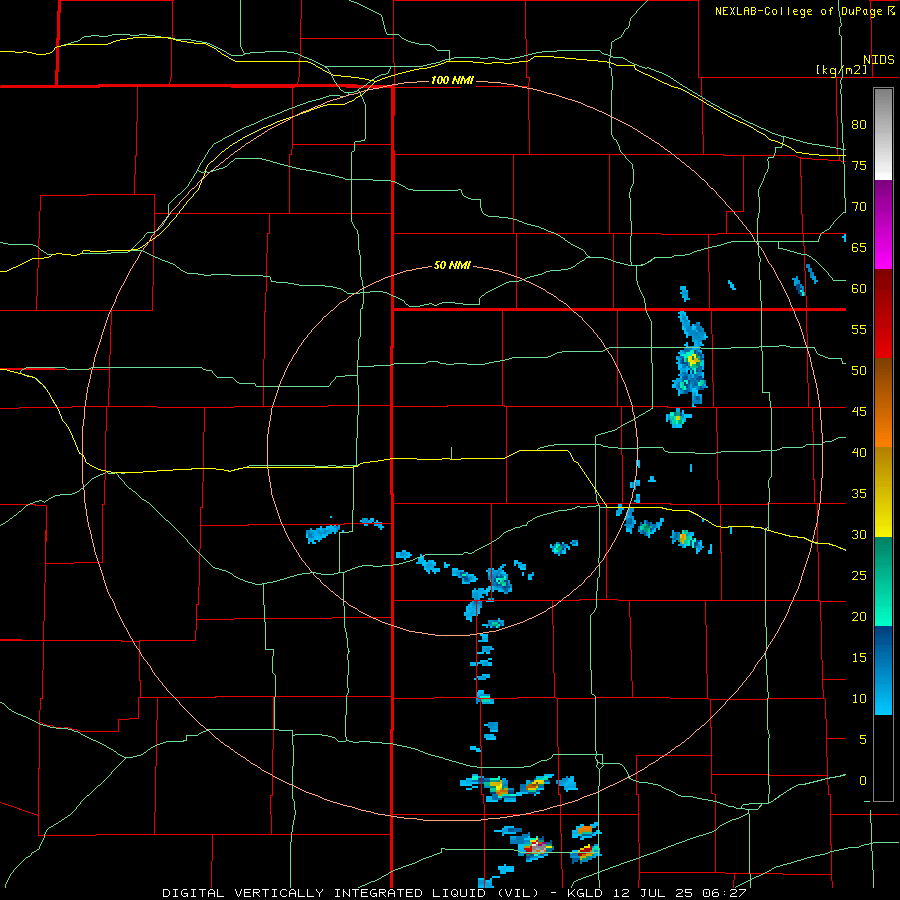
Task: Click the 100 NMI range ring label
Action: [x=452, y=80]
